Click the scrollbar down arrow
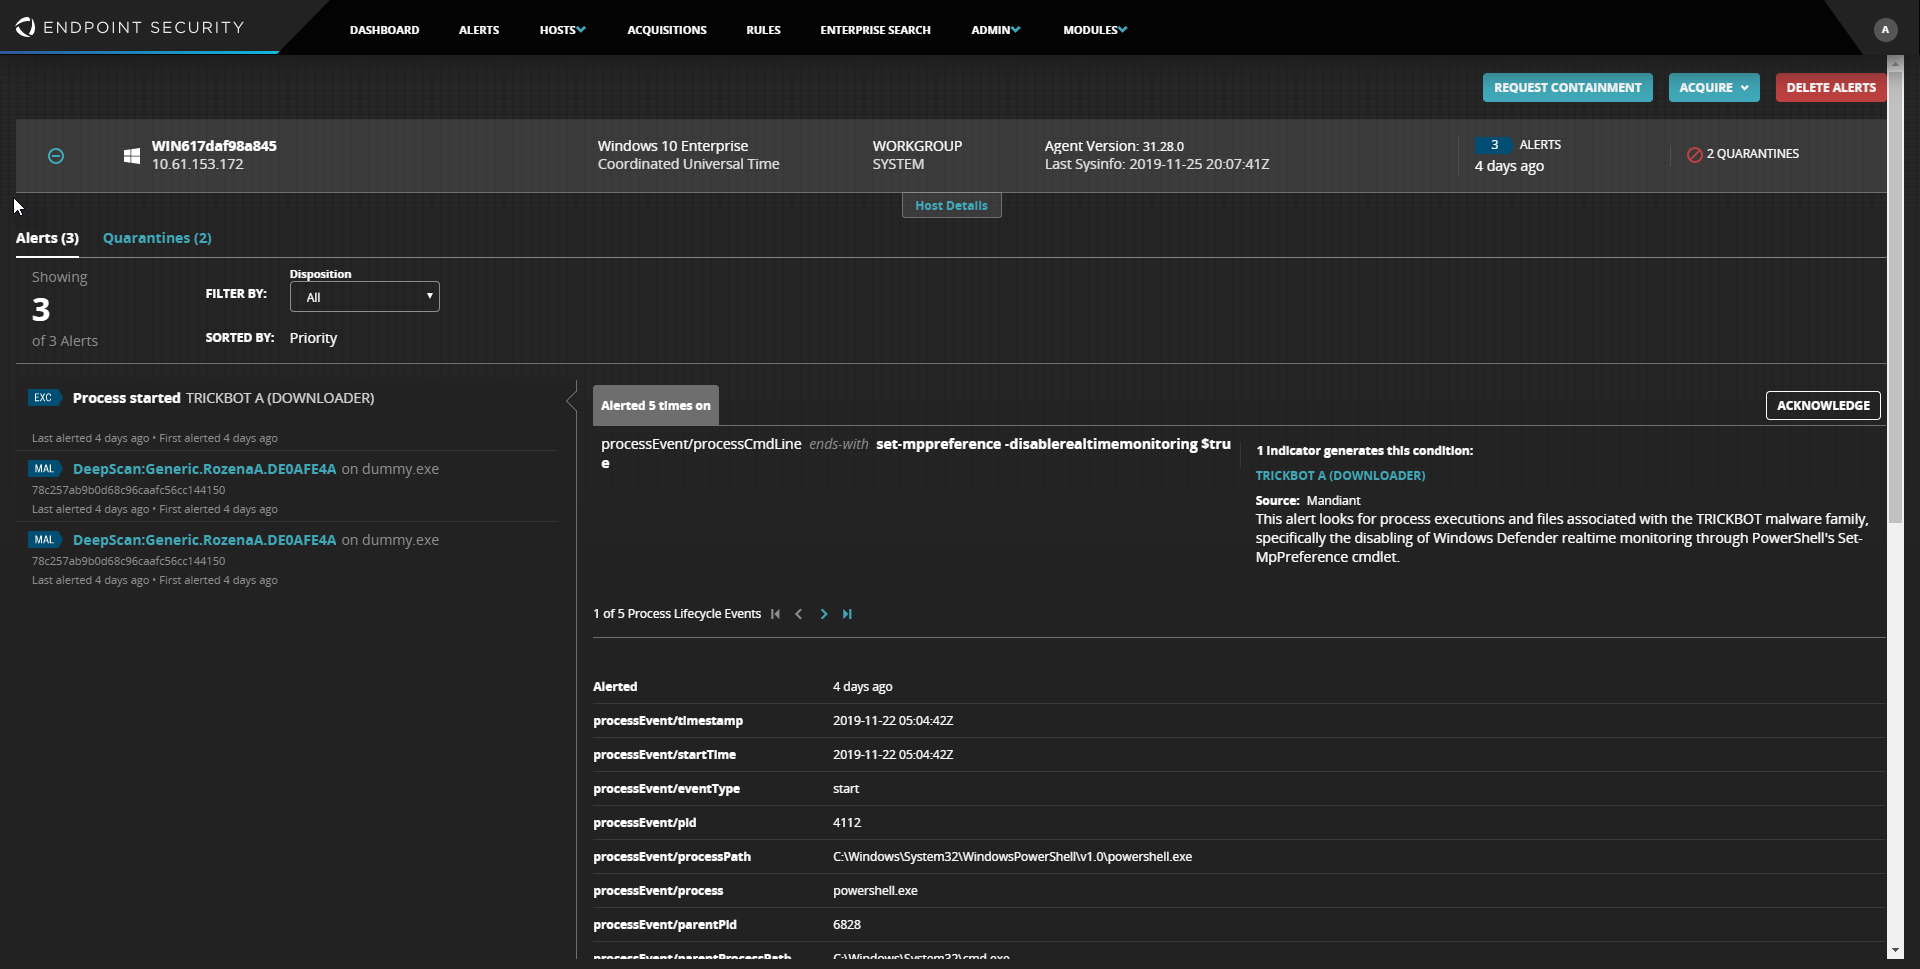The height and width of the screenshot is (969, 1920). (1895, 951)
